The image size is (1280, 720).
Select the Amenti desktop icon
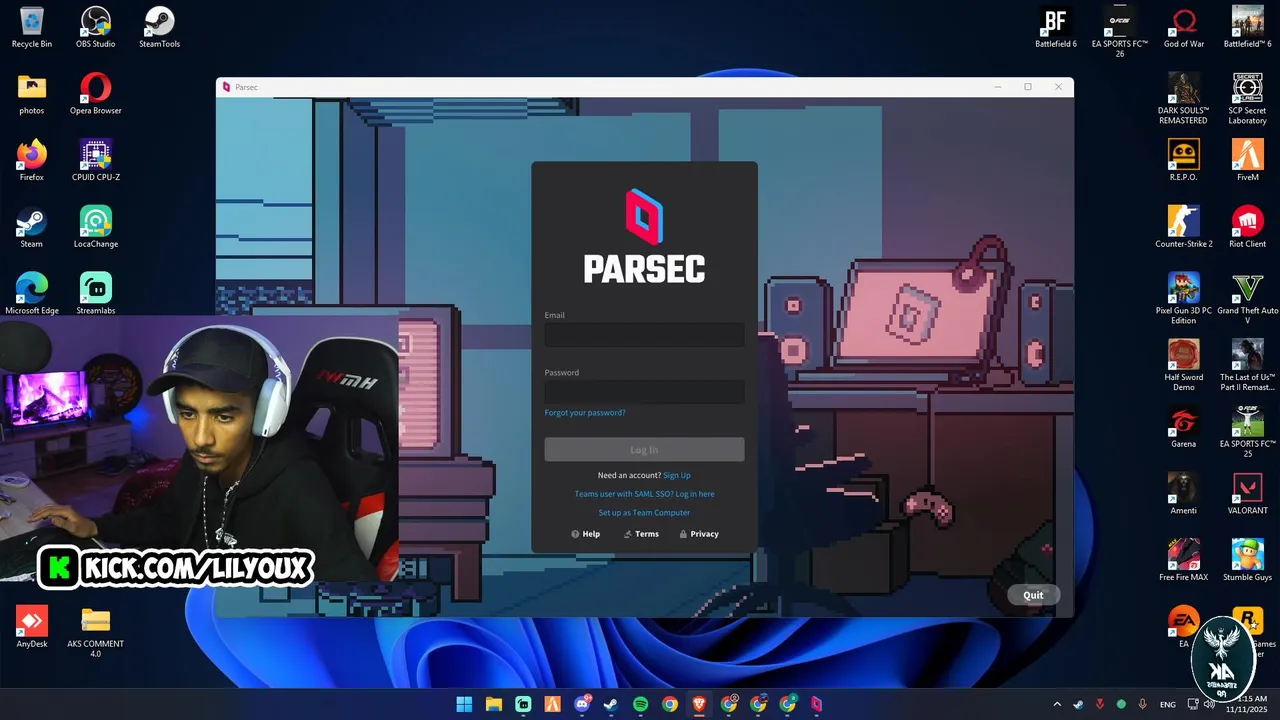pyautogui.click(x=1184, y=494)
